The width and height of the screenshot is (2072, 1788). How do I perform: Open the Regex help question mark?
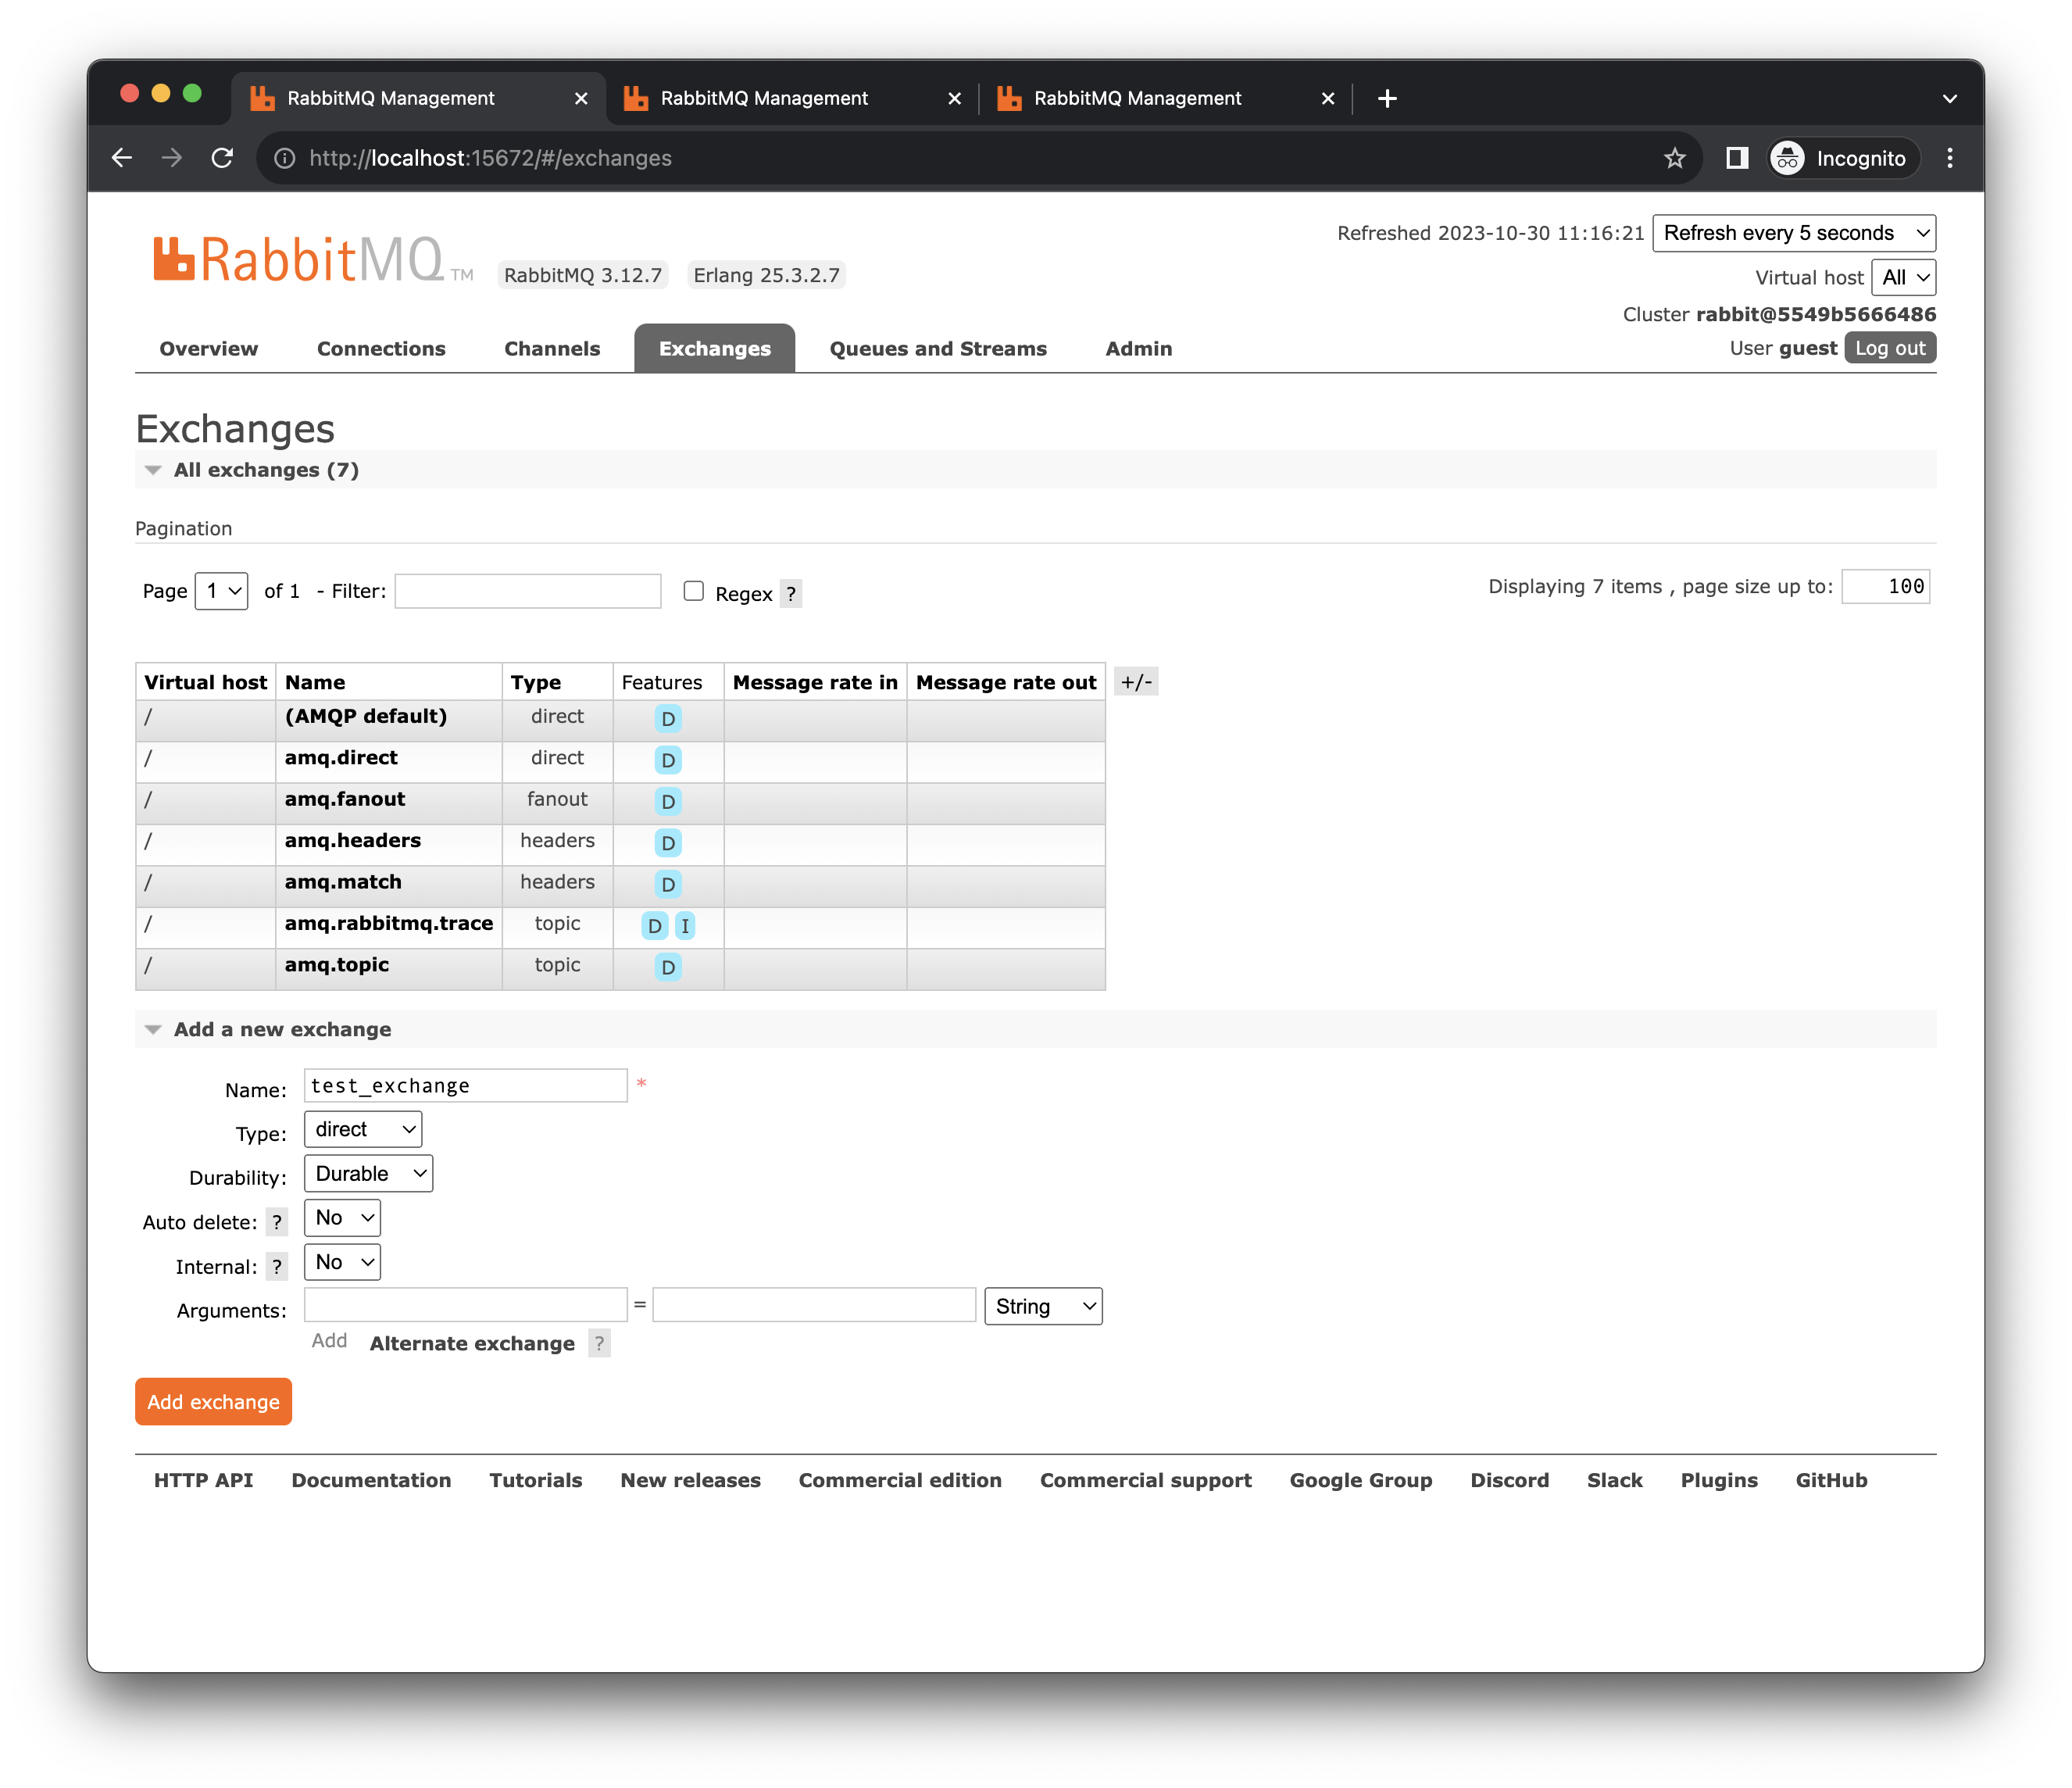tap(790, 594)
